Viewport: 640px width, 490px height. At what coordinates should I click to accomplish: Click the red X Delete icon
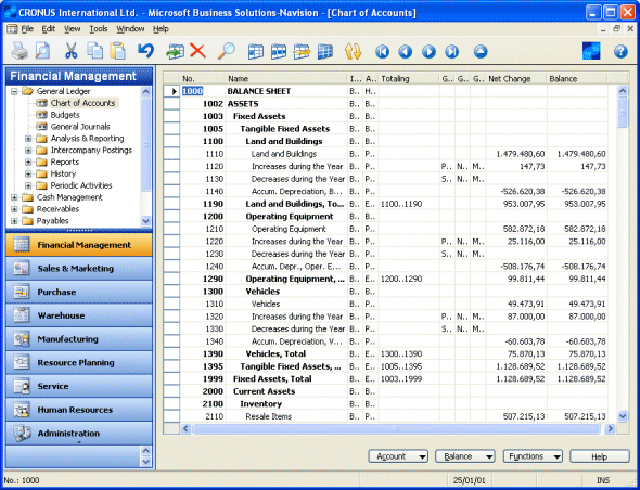pos(198,51)
